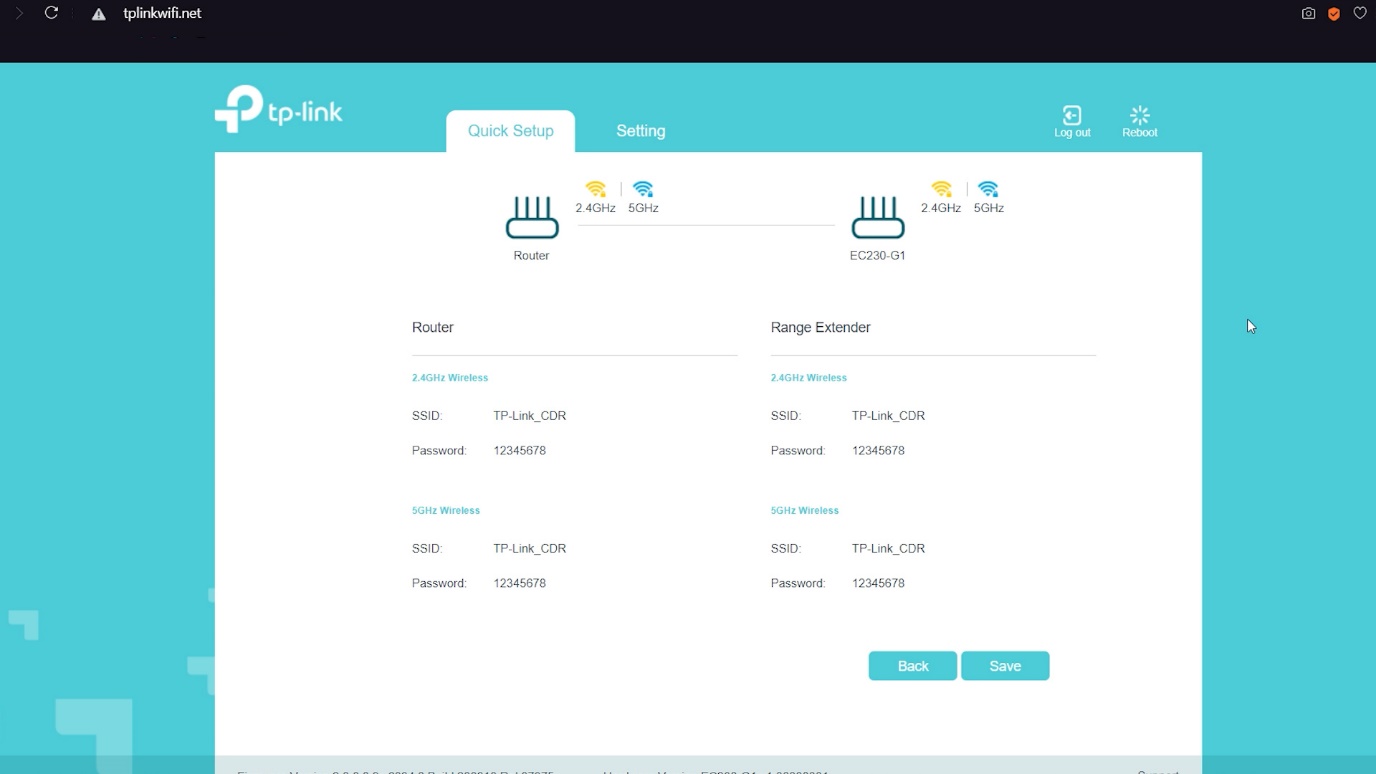
Task: Select the Router section heading
Action: pos(433,327)
